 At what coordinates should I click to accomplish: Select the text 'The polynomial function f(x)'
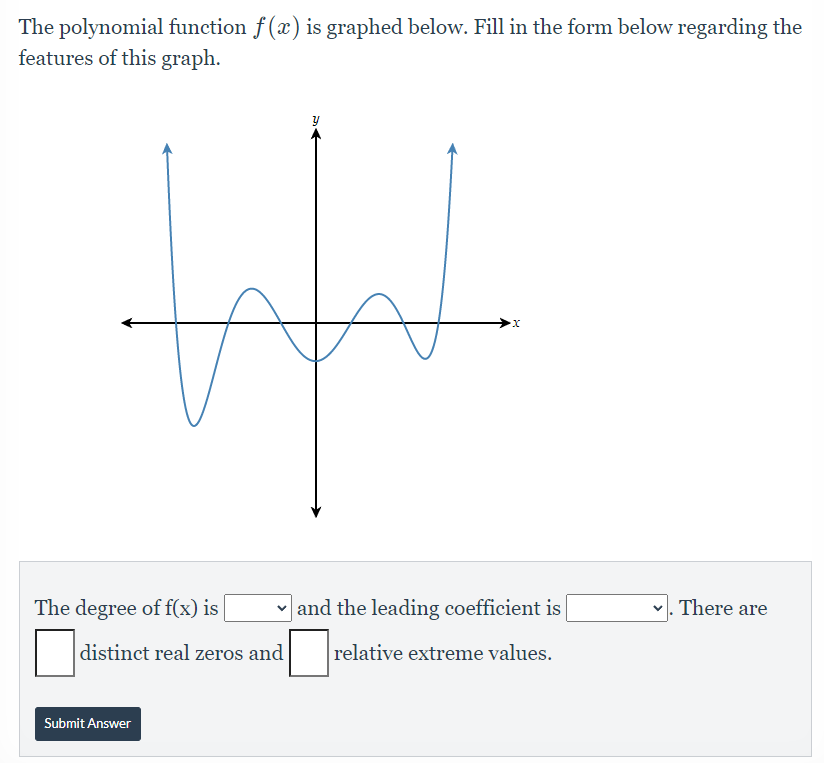tap(150, 27)
